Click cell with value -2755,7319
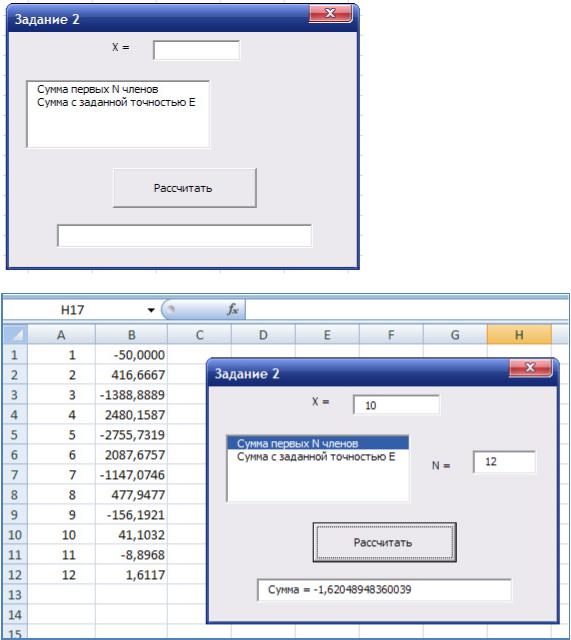 coord(131,435)
